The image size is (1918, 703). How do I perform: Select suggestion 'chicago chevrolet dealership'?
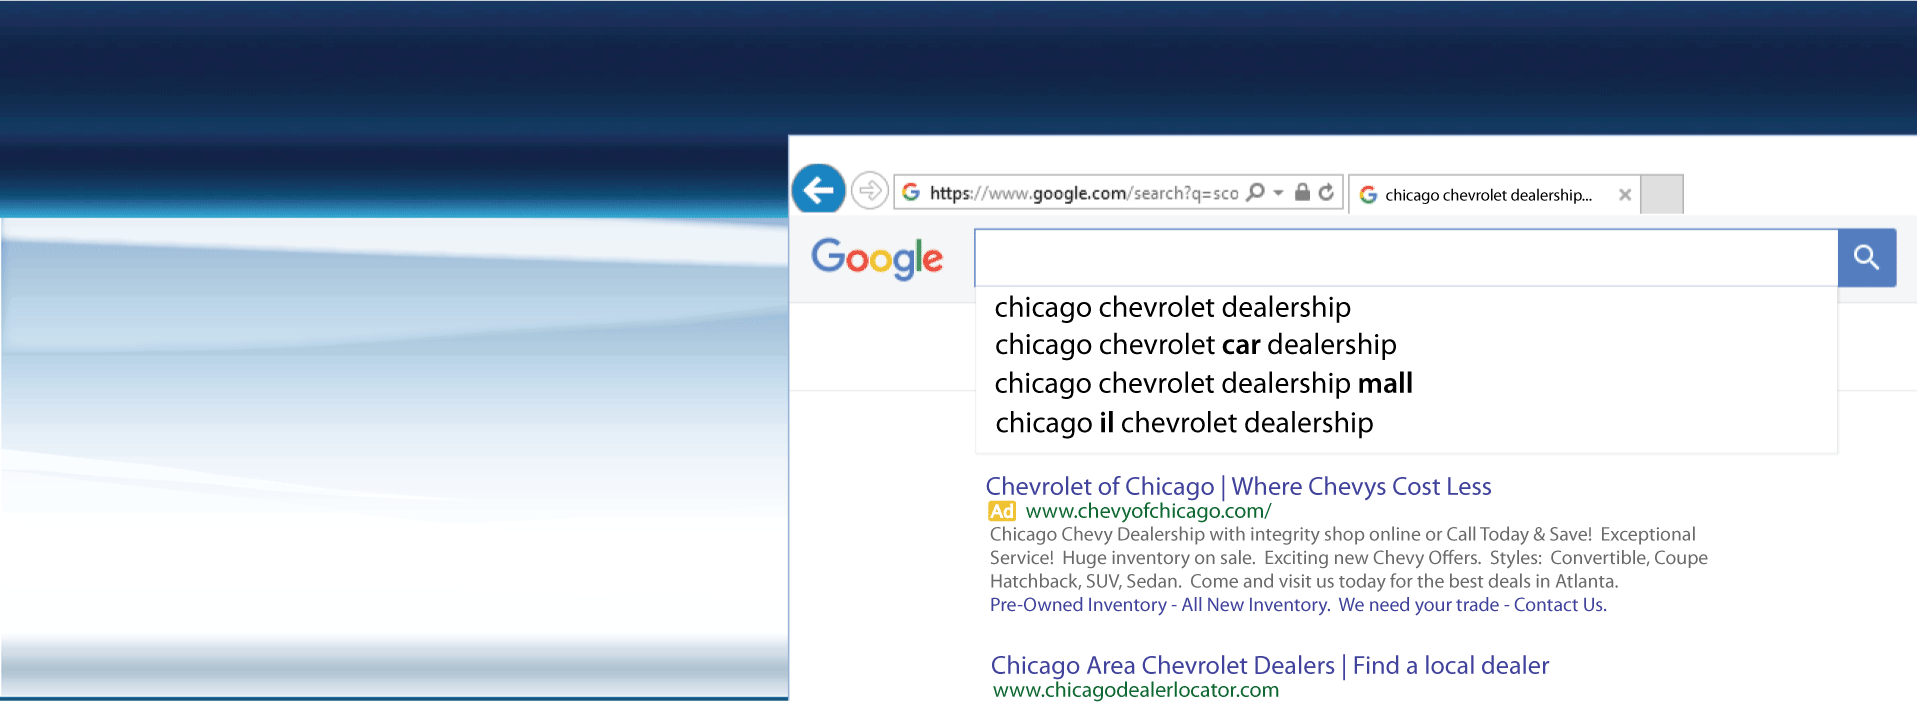[x=1172, y=307]
